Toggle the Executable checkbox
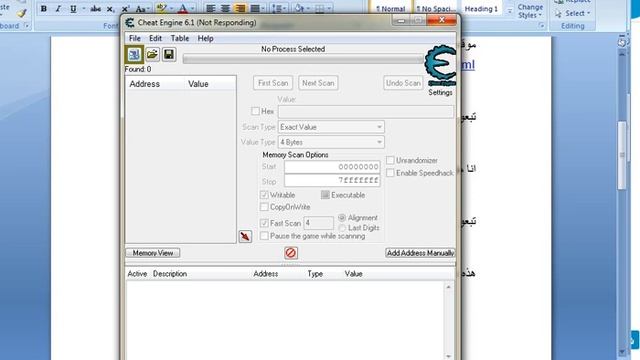Screen dimensions: 640x360 325,195
